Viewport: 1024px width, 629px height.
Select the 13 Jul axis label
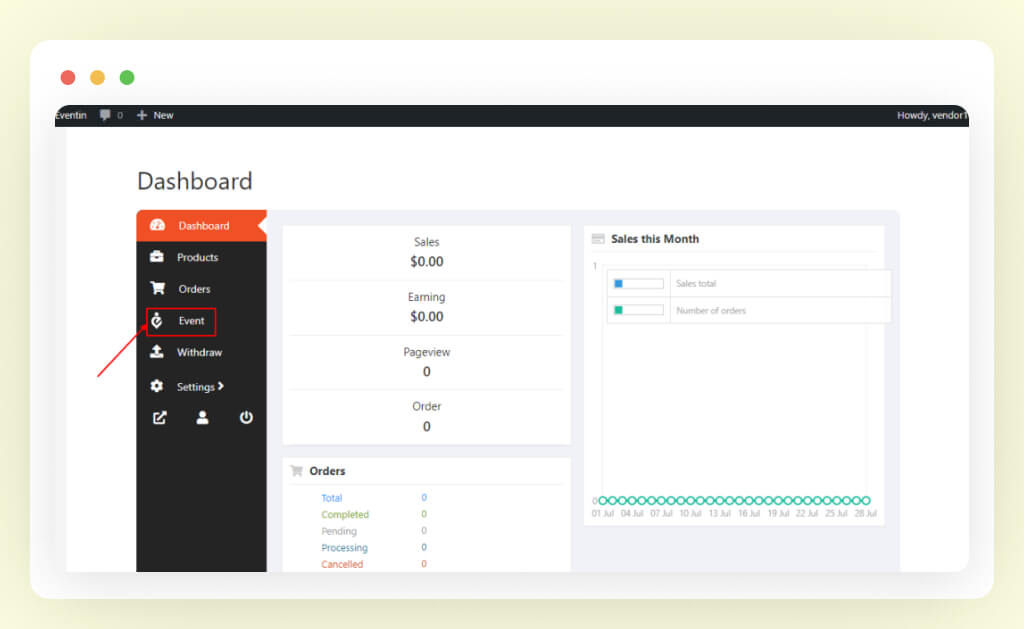[x=720, y=513]
